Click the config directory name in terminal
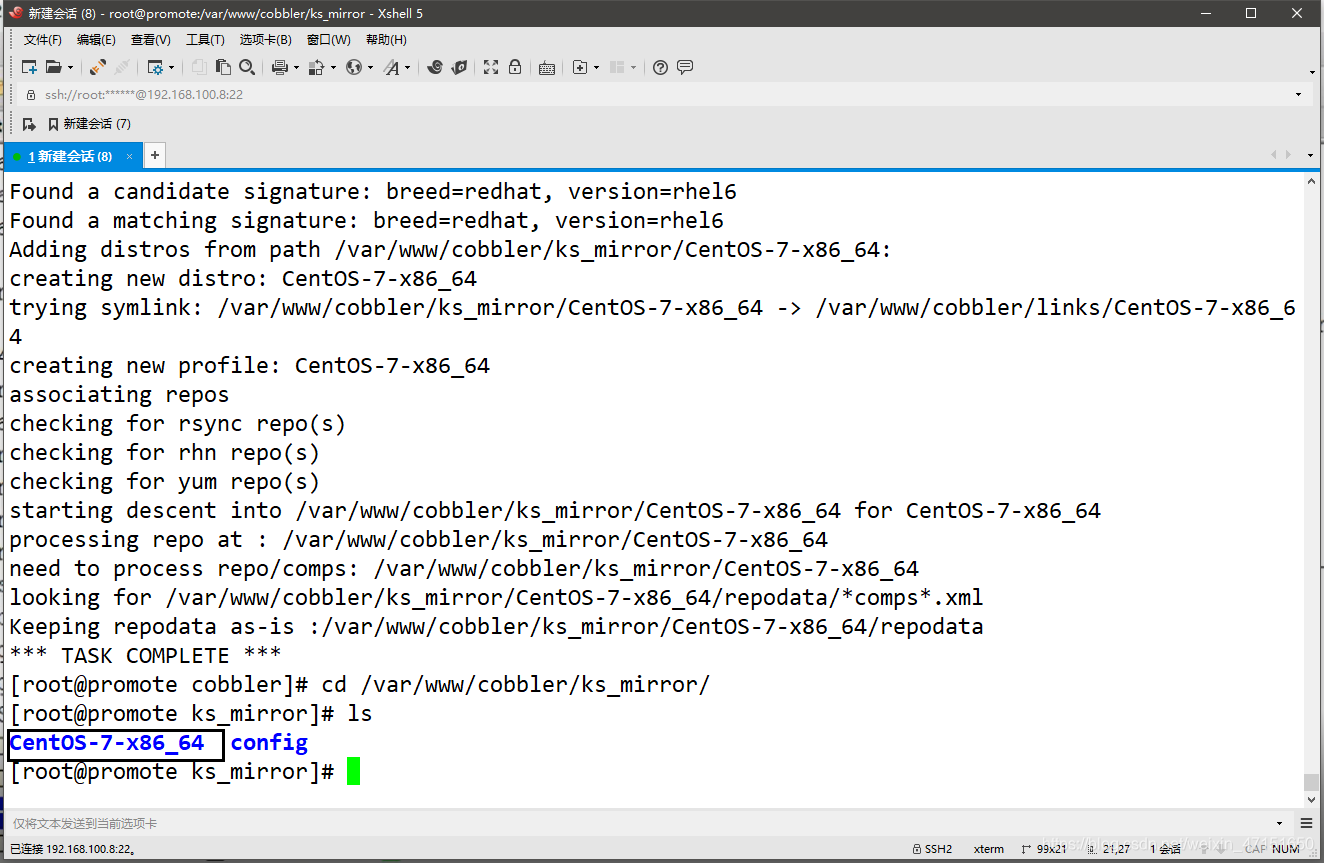The image size is (1324, 863). point(269,742)
